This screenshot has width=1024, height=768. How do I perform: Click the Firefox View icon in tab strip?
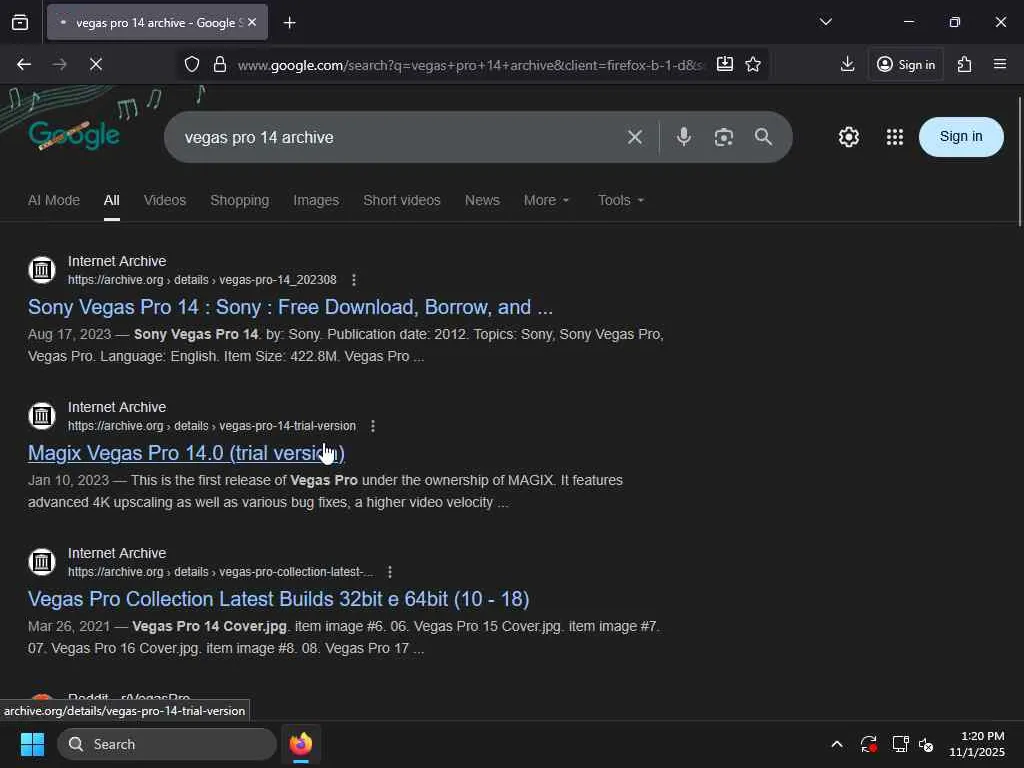20,22
